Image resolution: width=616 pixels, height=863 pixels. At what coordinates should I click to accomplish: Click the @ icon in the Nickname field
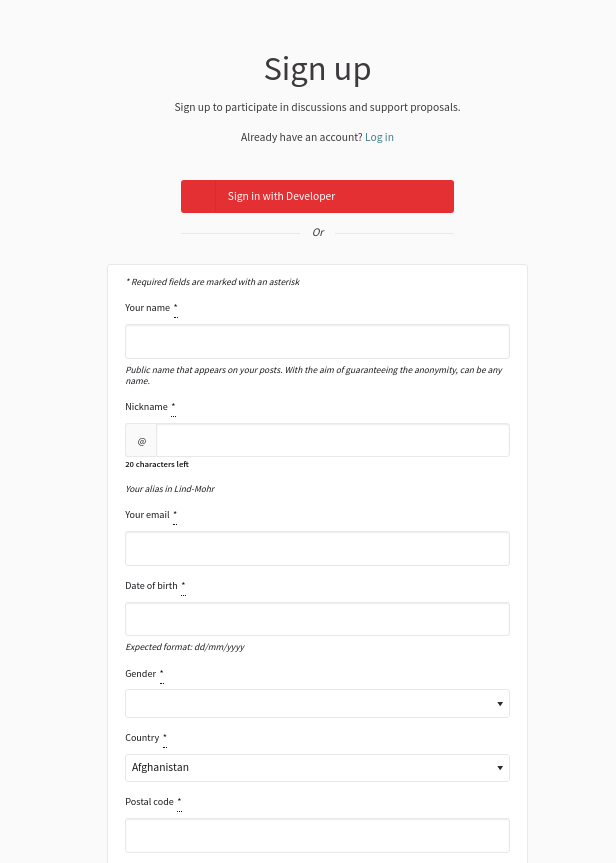[x=141, y=440]
